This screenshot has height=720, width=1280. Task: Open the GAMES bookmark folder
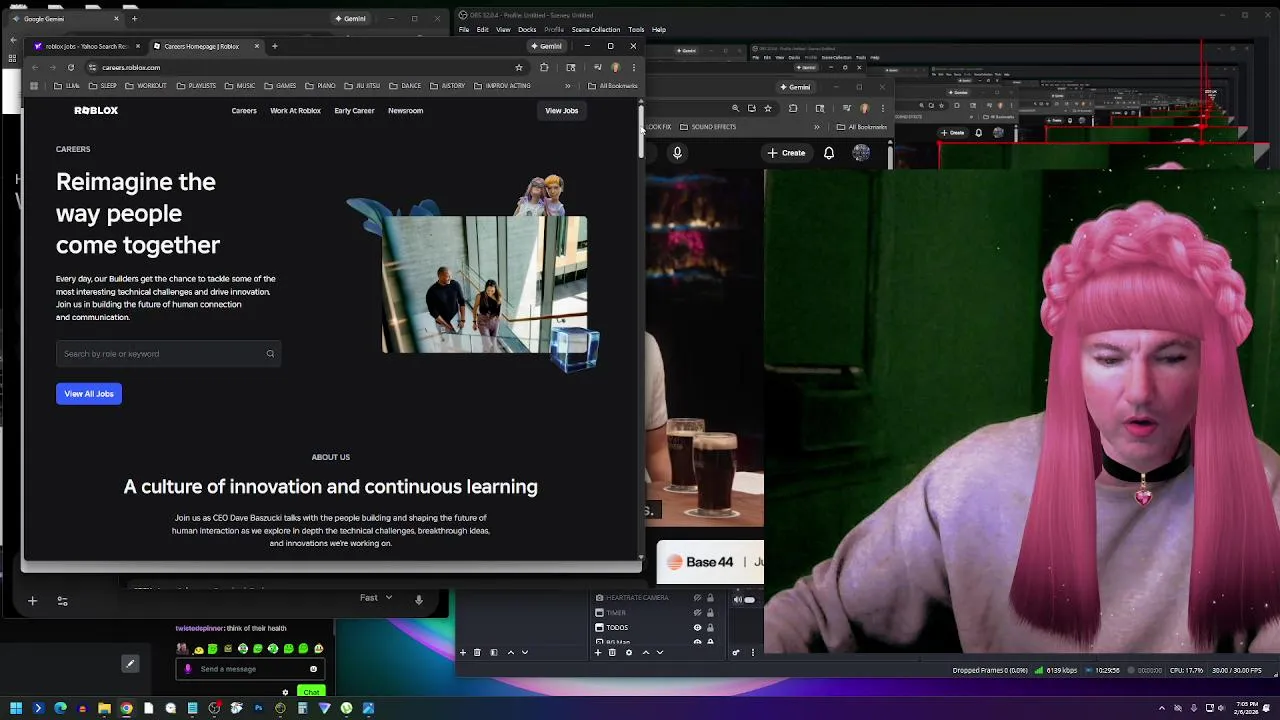[x=280, y=86]
